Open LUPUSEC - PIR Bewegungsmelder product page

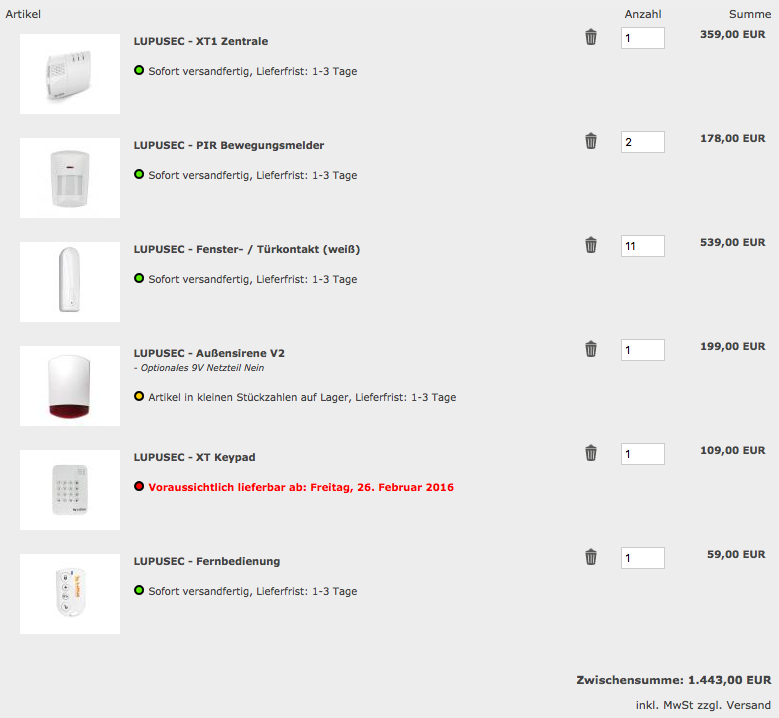click(229, 145)
